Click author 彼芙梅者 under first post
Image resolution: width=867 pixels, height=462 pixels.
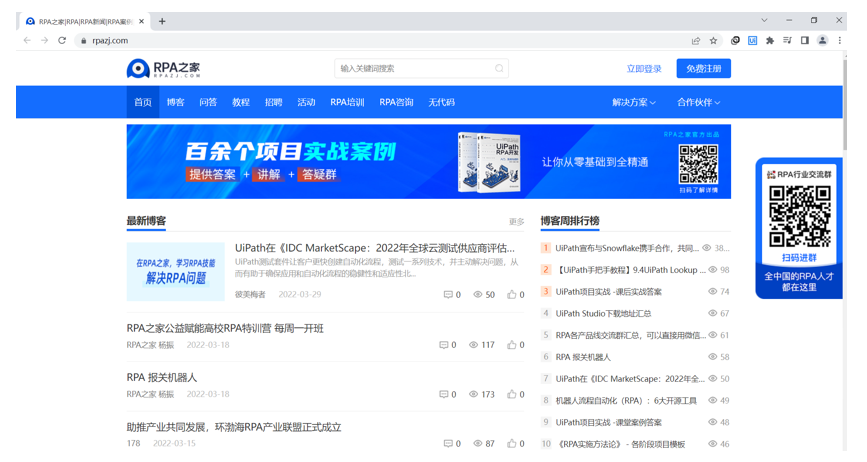(250, 295)
